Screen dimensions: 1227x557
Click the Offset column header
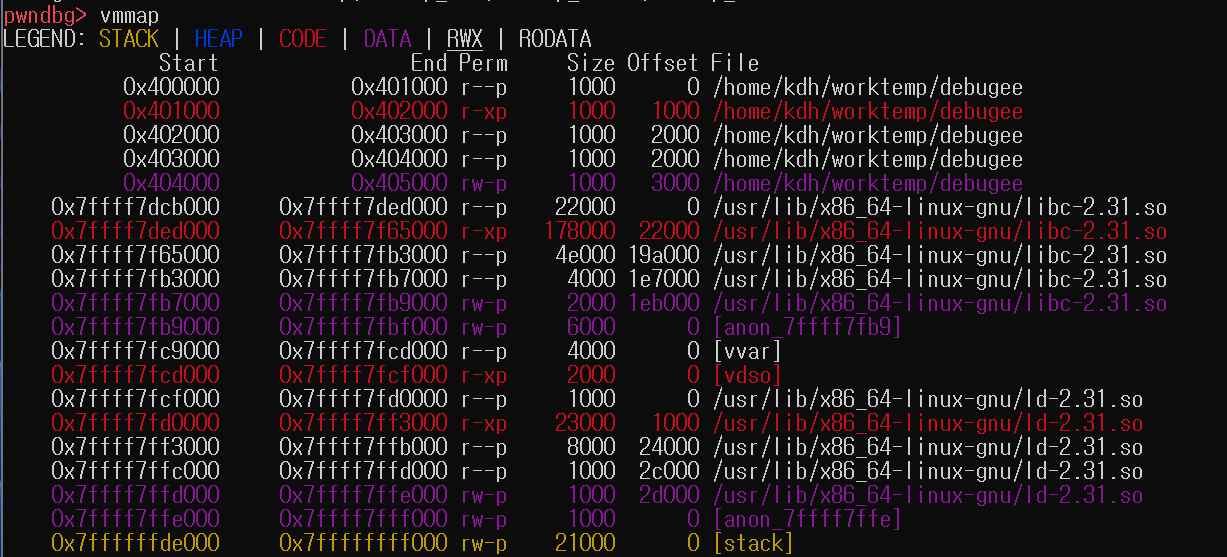663,63
